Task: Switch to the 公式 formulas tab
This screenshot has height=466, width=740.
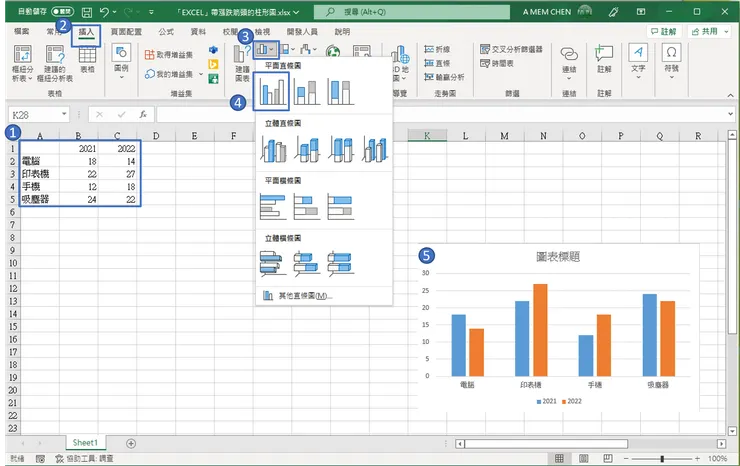Action: [166, 32]
